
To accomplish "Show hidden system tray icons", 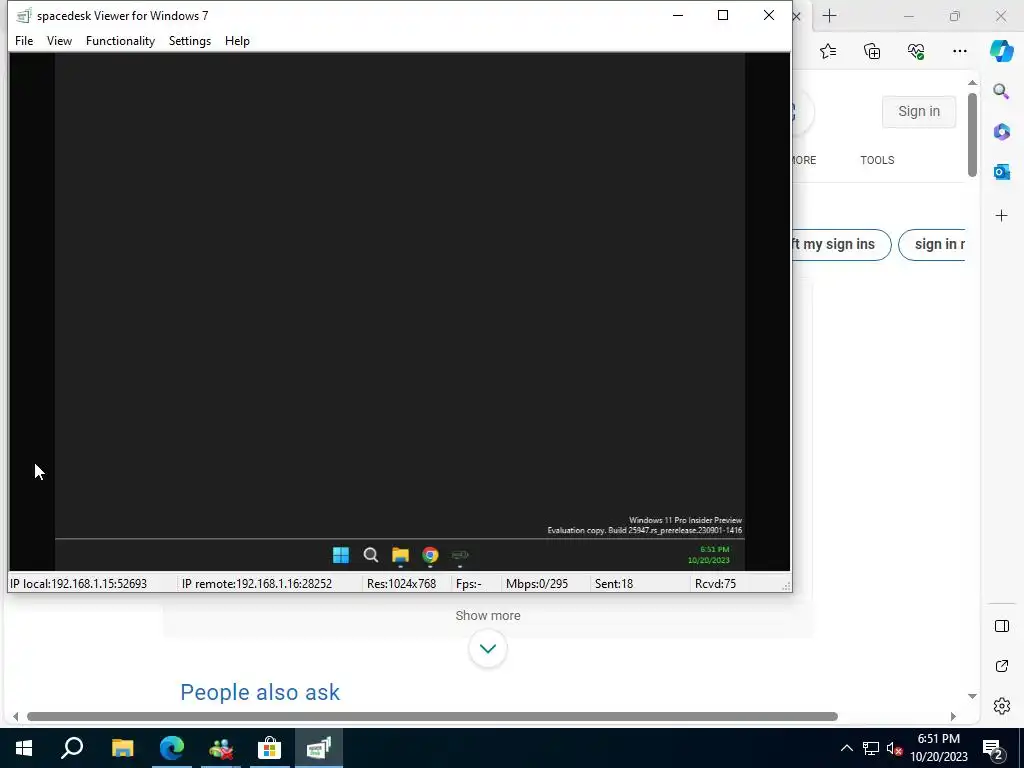I will [x=846, y=748].
